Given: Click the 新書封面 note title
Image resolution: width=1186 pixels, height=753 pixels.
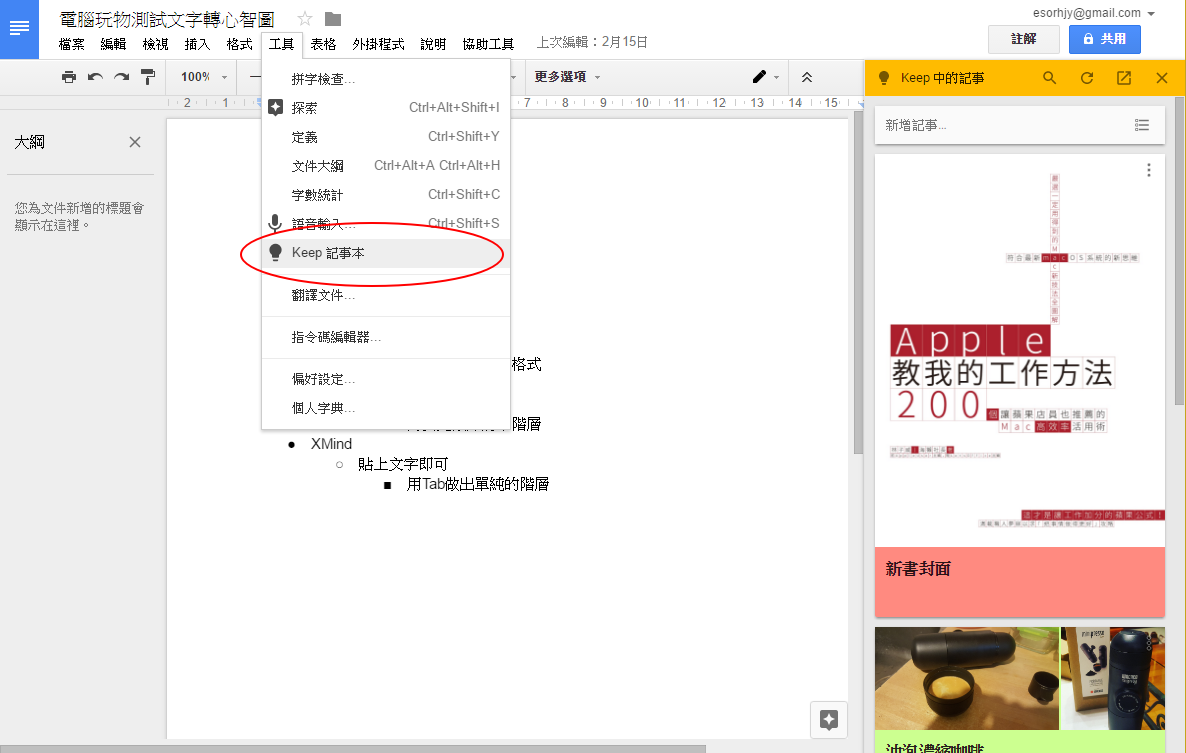Looking at the screenshot, I should tap(918, 569).
